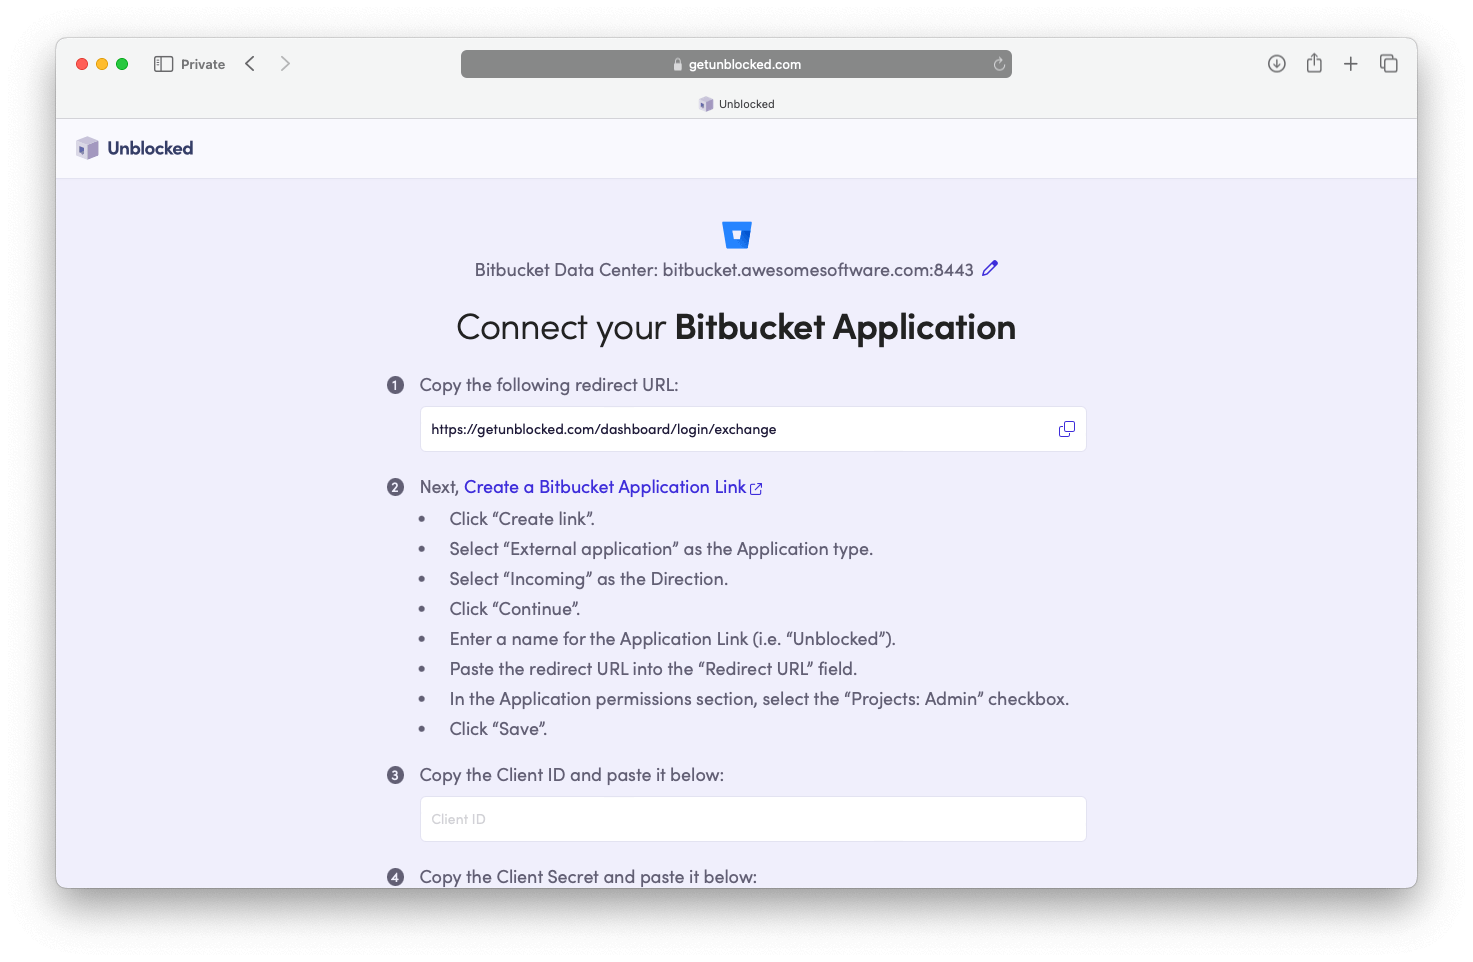Click the 'Projects: Admin' permissions instruction line
Image resolution: width=1473 pixels, height=962 pixels.
pyautogui.click(x=759, y=699)
